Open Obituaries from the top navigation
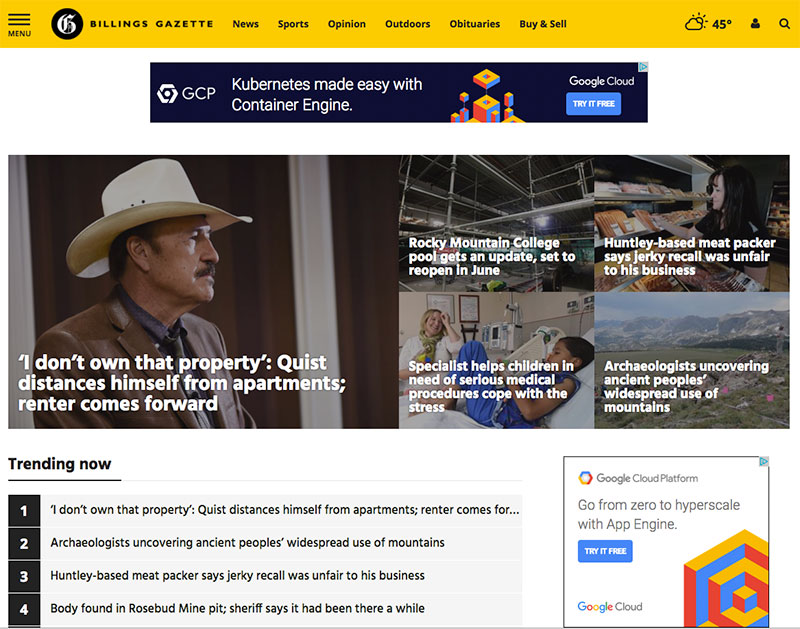Image resolution: width=800 pixels, height=629 pixels. coord(474,24)
